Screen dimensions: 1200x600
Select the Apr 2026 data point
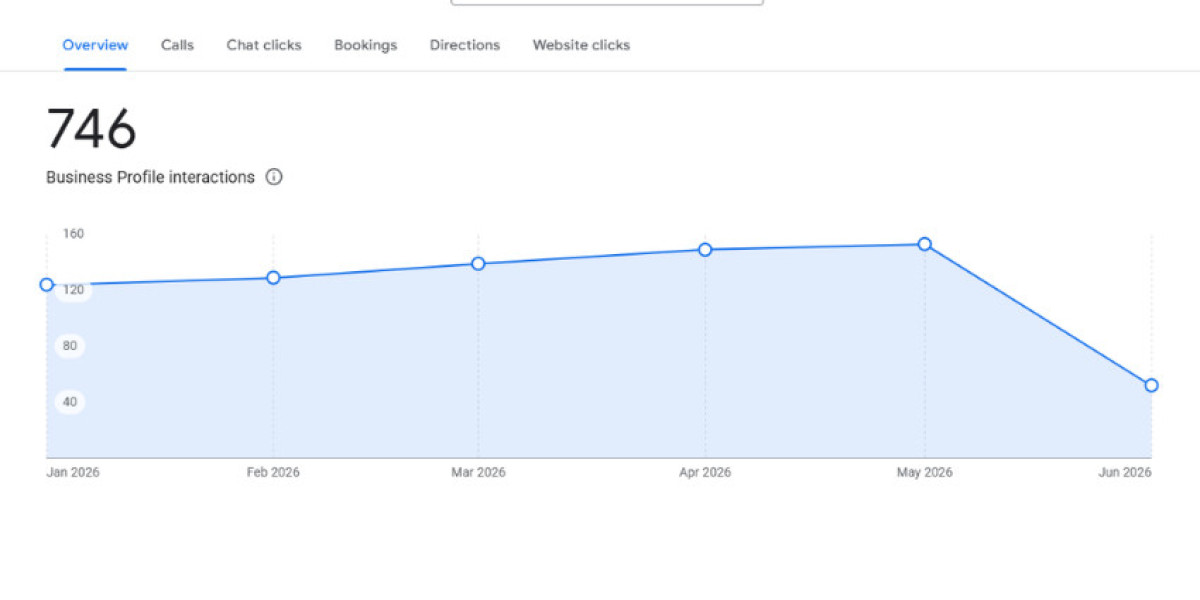(x=705, y=250)
